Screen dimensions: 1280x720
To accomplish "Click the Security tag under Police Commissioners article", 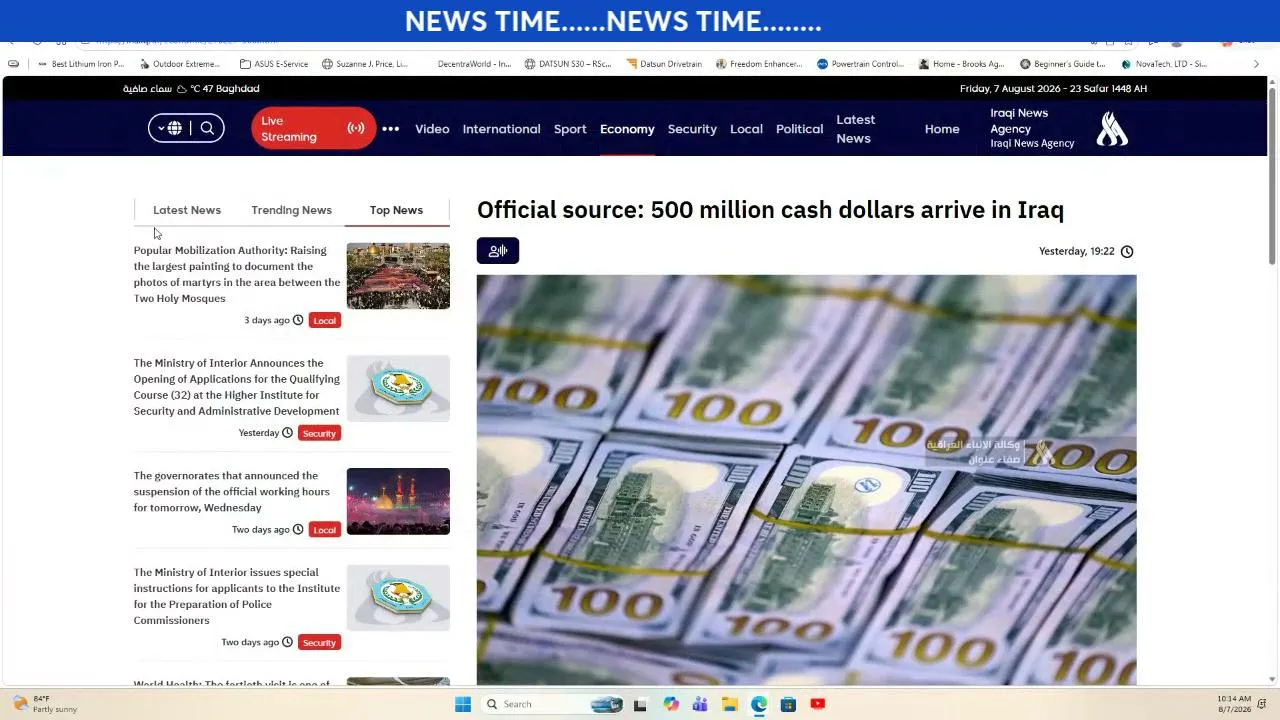I will [x=319, y=642].
